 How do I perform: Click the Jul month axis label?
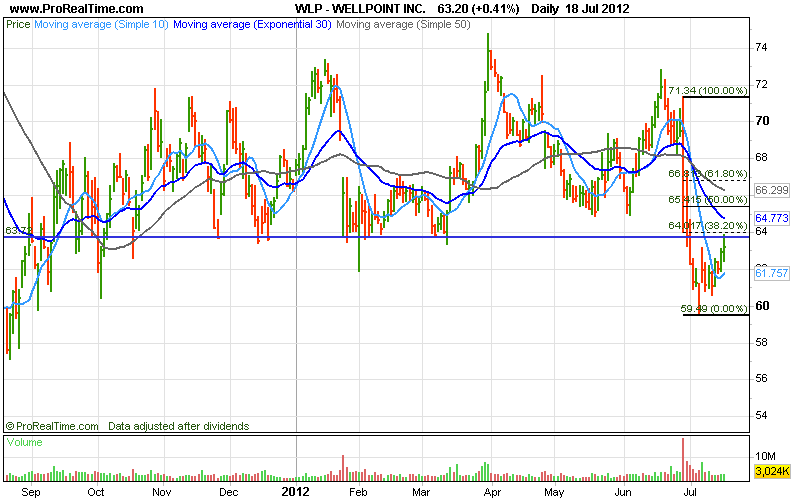(690, 492)
